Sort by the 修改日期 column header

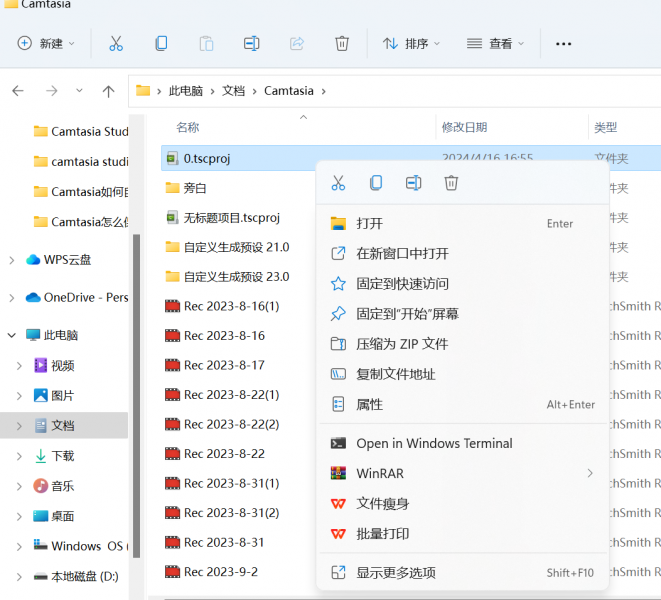click(x=464, y=128)
